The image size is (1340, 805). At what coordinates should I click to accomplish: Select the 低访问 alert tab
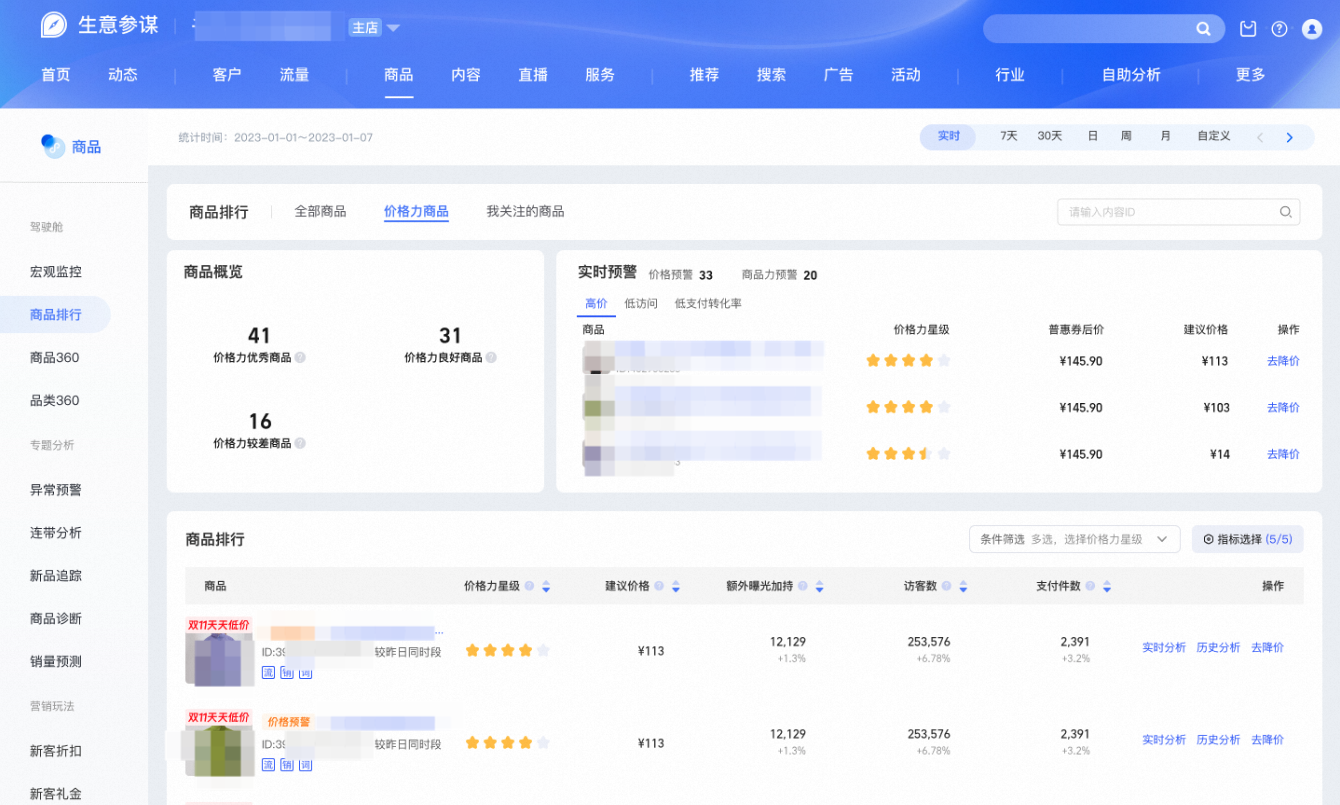(641, 303)
